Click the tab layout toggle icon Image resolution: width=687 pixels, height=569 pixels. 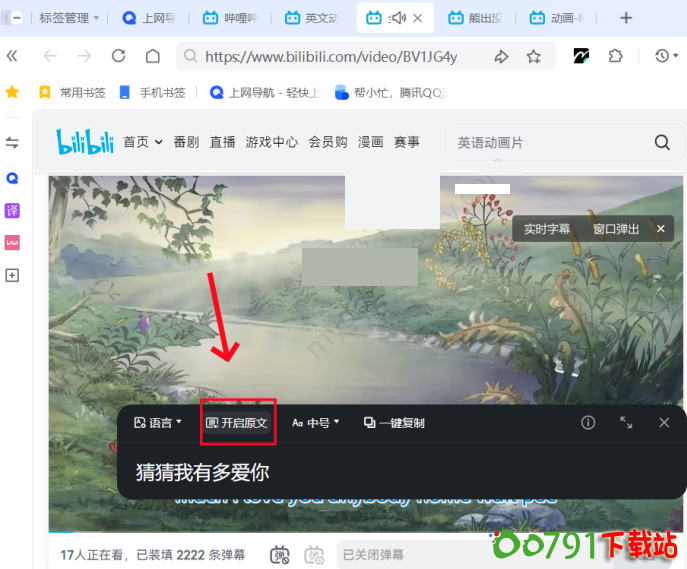pyautogui.click(x=12, y=18)
